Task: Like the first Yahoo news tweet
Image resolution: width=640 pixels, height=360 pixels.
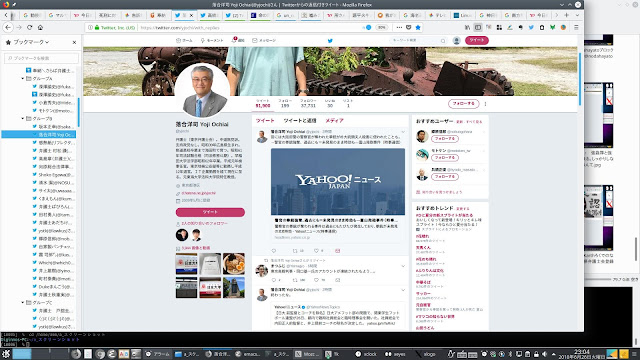Action: click(x=316, y=251)
